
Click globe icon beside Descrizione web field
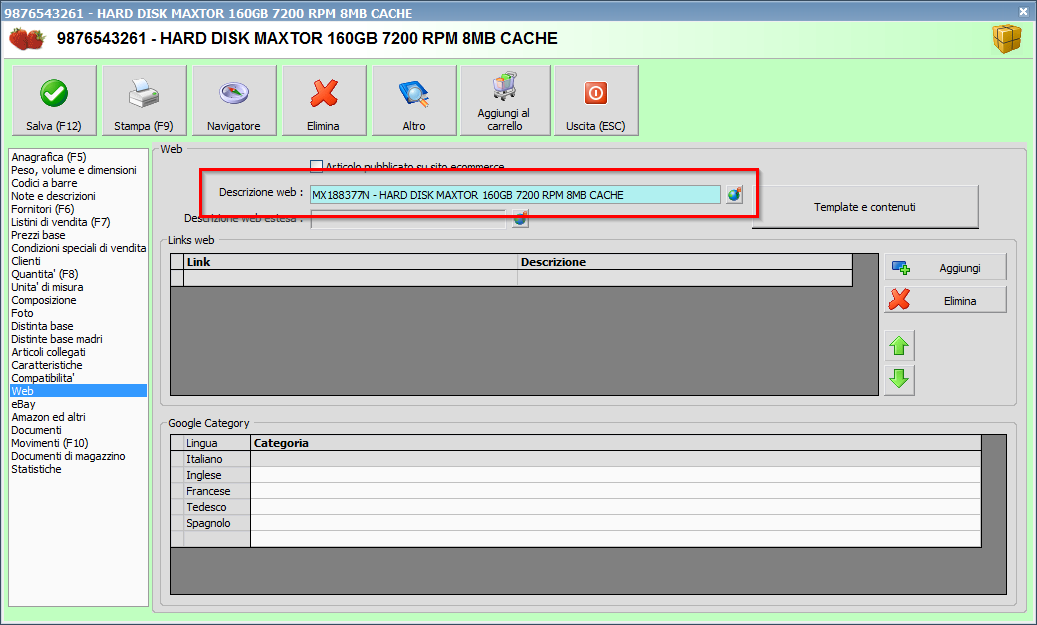click(x=735, y=195)
